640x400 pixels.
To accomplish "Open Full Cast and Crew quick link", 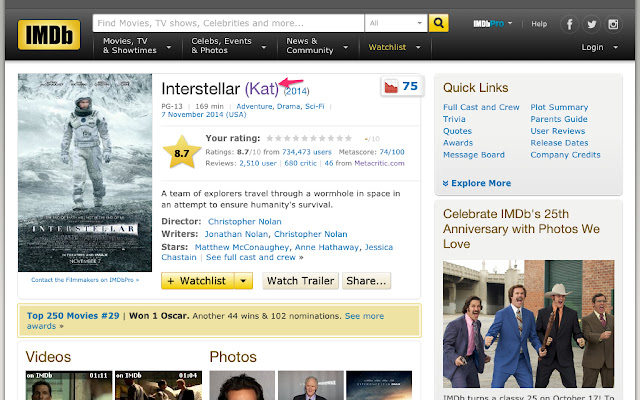I will (481, 107).
